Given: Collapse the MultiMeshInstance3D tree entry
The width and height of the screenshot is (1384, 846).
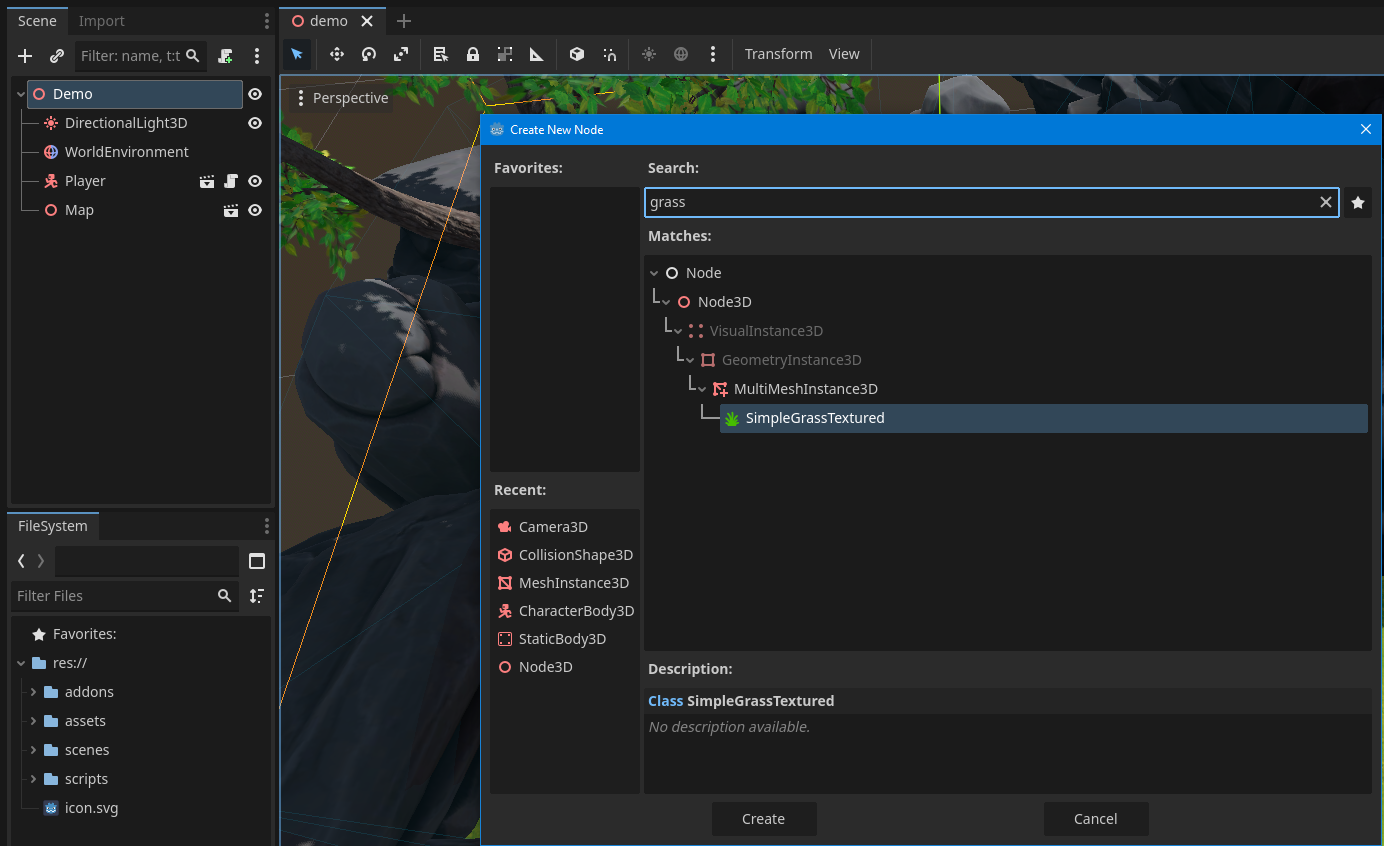Looking at the screenshot, I should coord(702,389).
